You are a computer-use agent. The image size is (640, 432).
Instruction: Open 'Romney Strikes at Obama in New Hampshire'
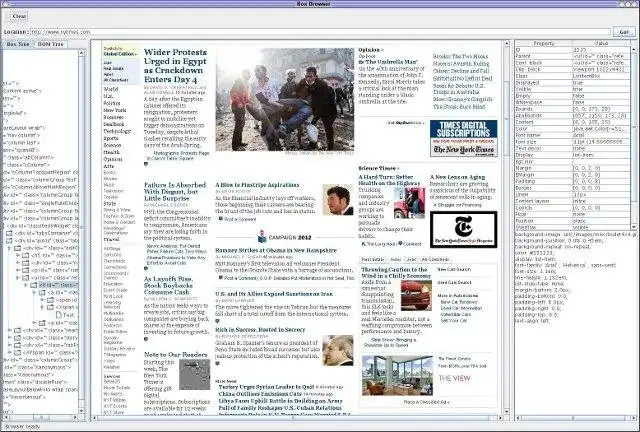click(276, 250)
